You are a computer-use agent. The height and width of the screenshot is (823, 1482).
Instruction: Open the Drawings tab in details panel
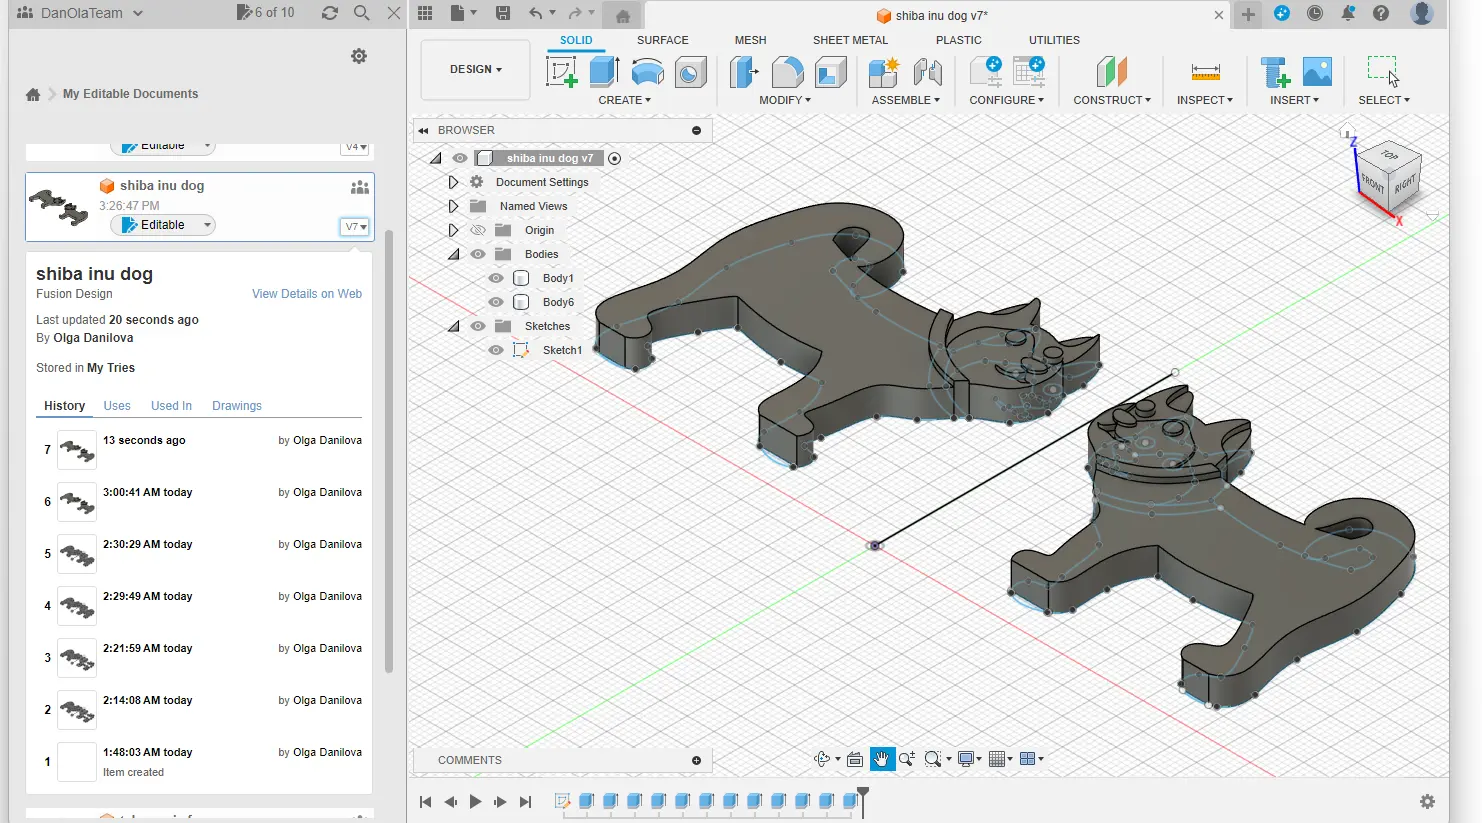point(236,406)
